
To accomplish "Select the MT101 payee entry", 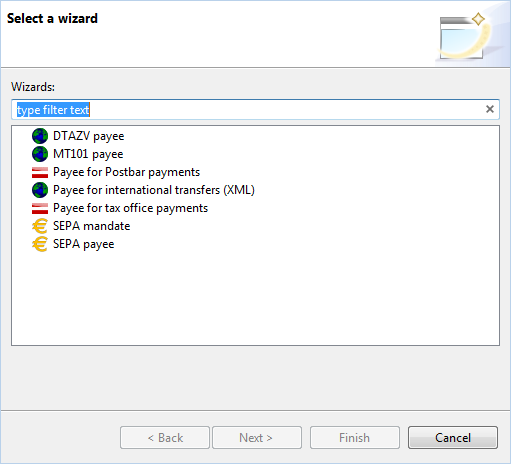I will pyautogui.click(x=88, y=154).
